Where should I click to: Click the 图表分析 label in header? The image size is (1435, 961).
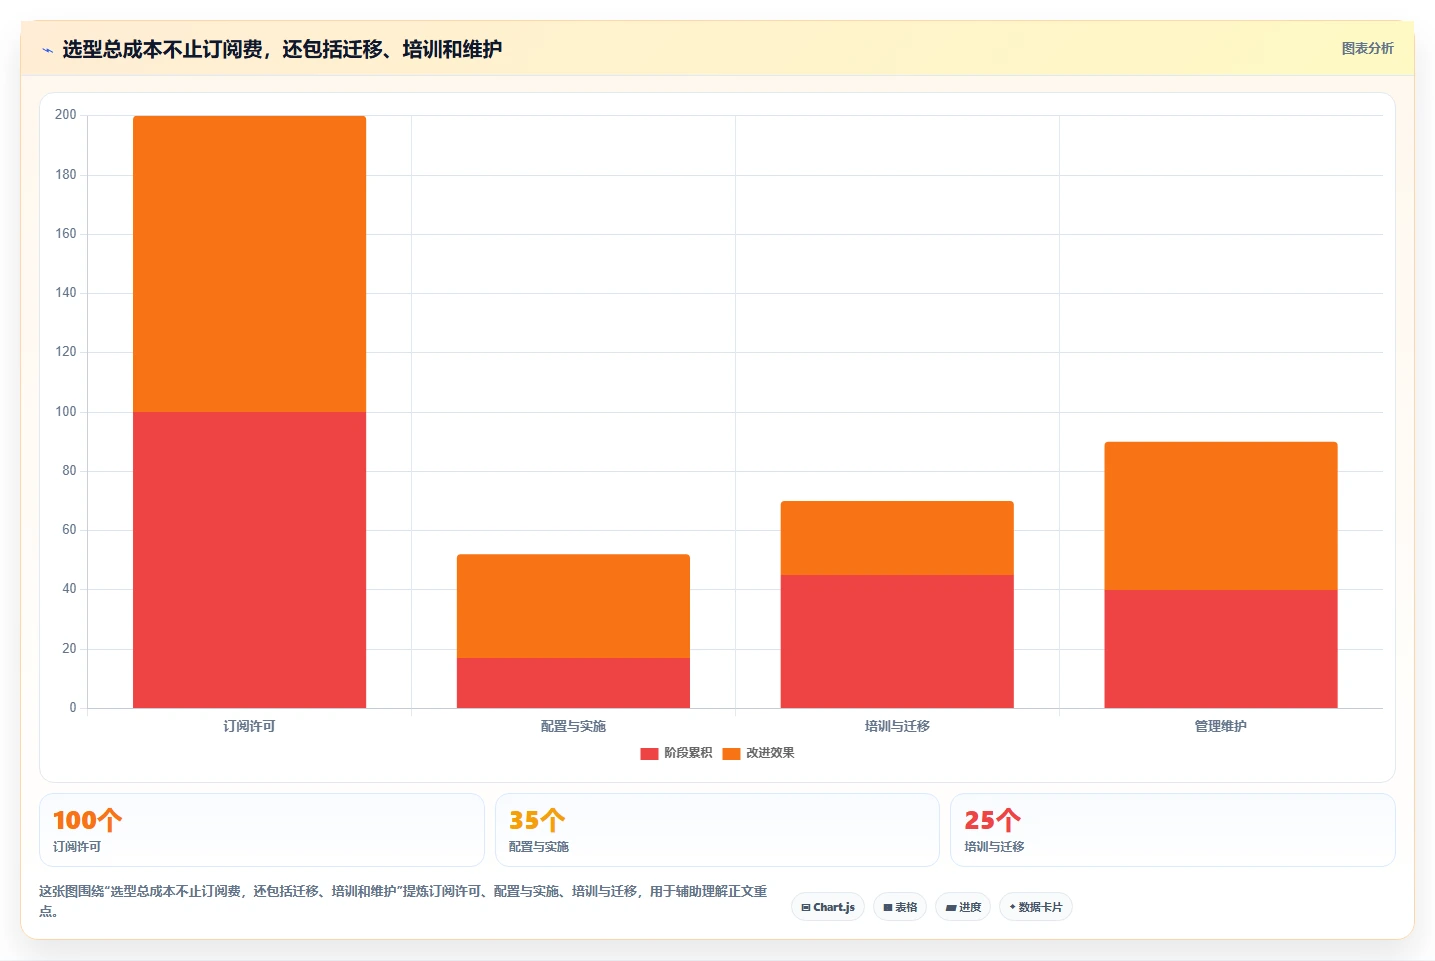click(x=1367, y=48)
